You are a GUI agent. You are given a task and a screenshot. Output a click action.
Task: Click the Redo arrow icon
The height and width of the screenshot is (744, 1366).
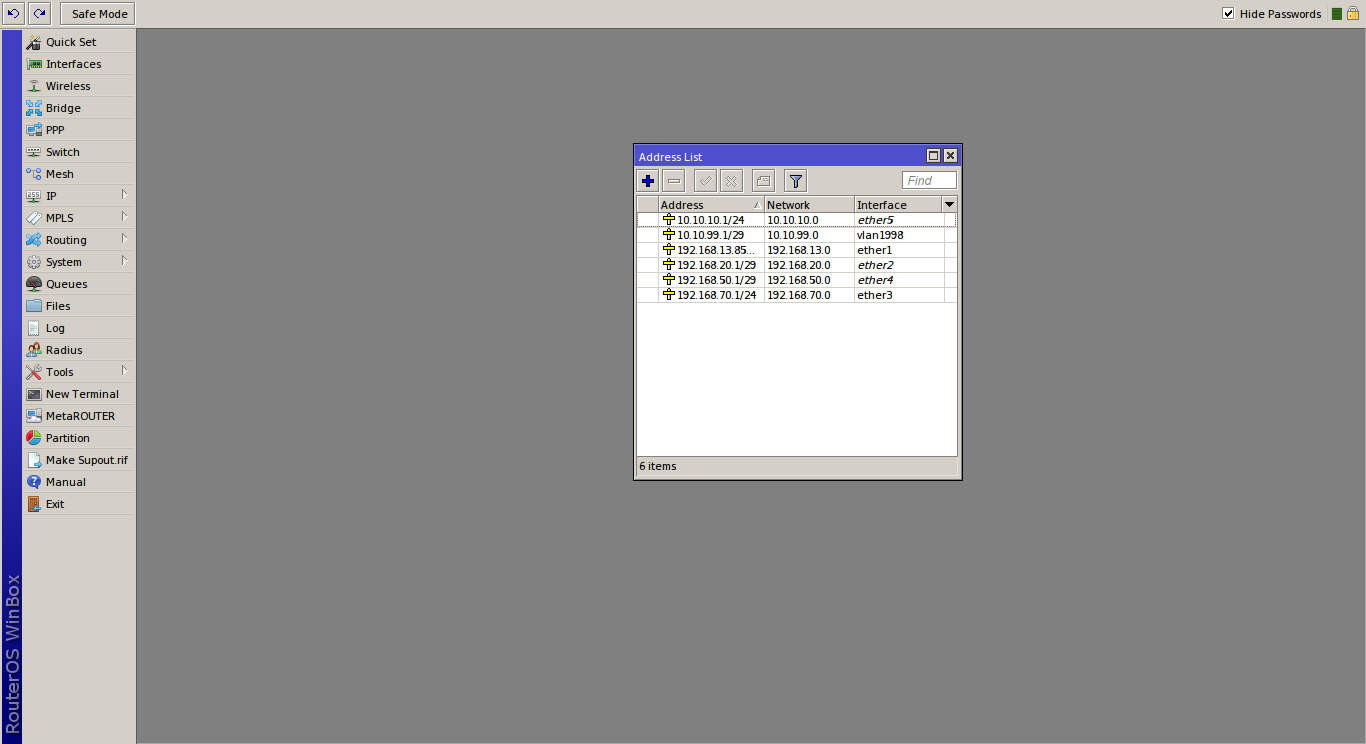[39, 14]
